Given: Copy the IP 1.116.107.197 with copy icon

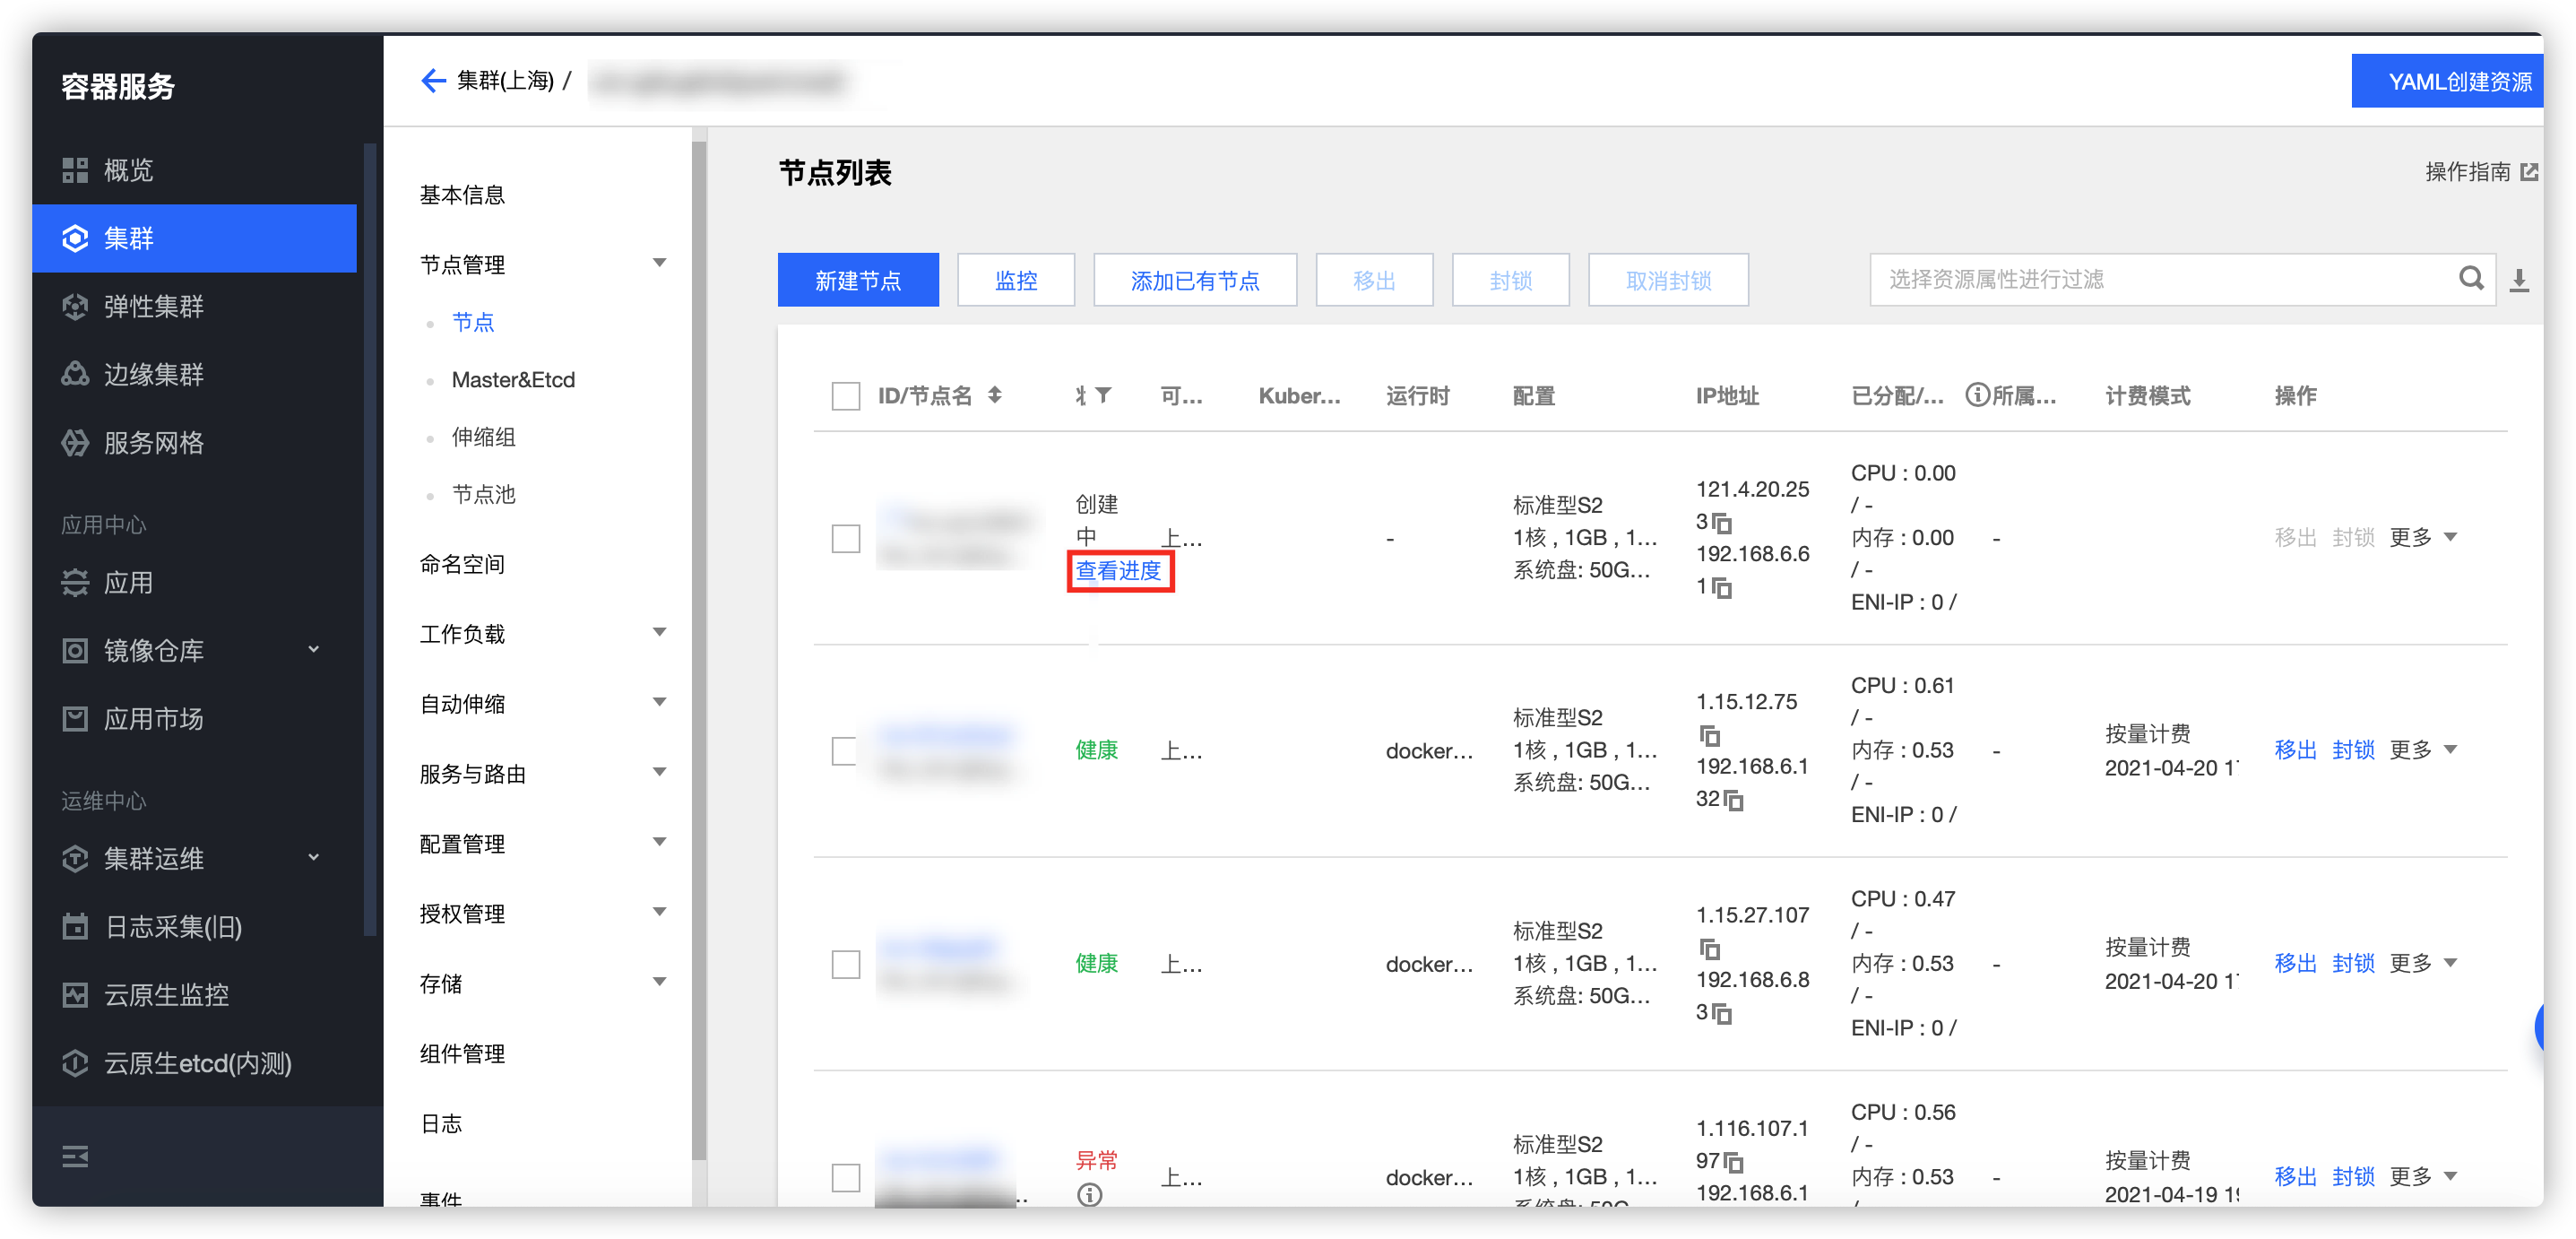Looking at the screenshot, I should tap(1733, 1163).
